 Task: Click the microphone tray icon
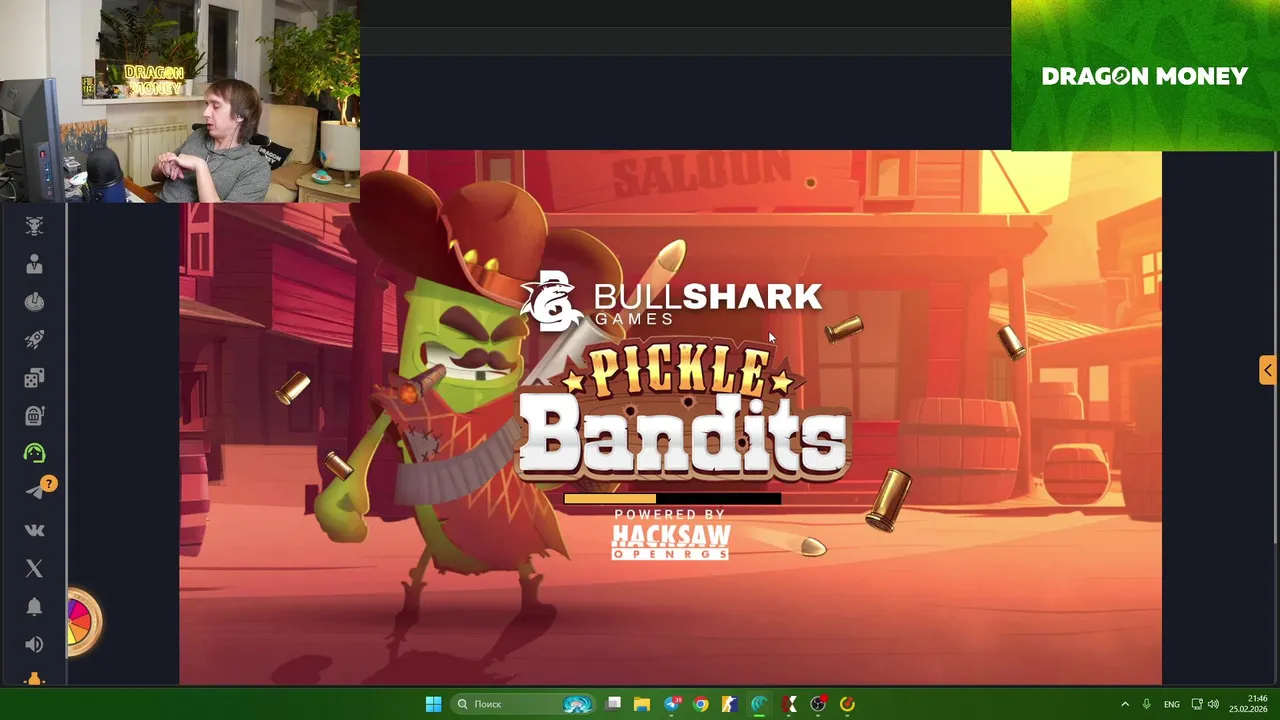point(1147,704)
